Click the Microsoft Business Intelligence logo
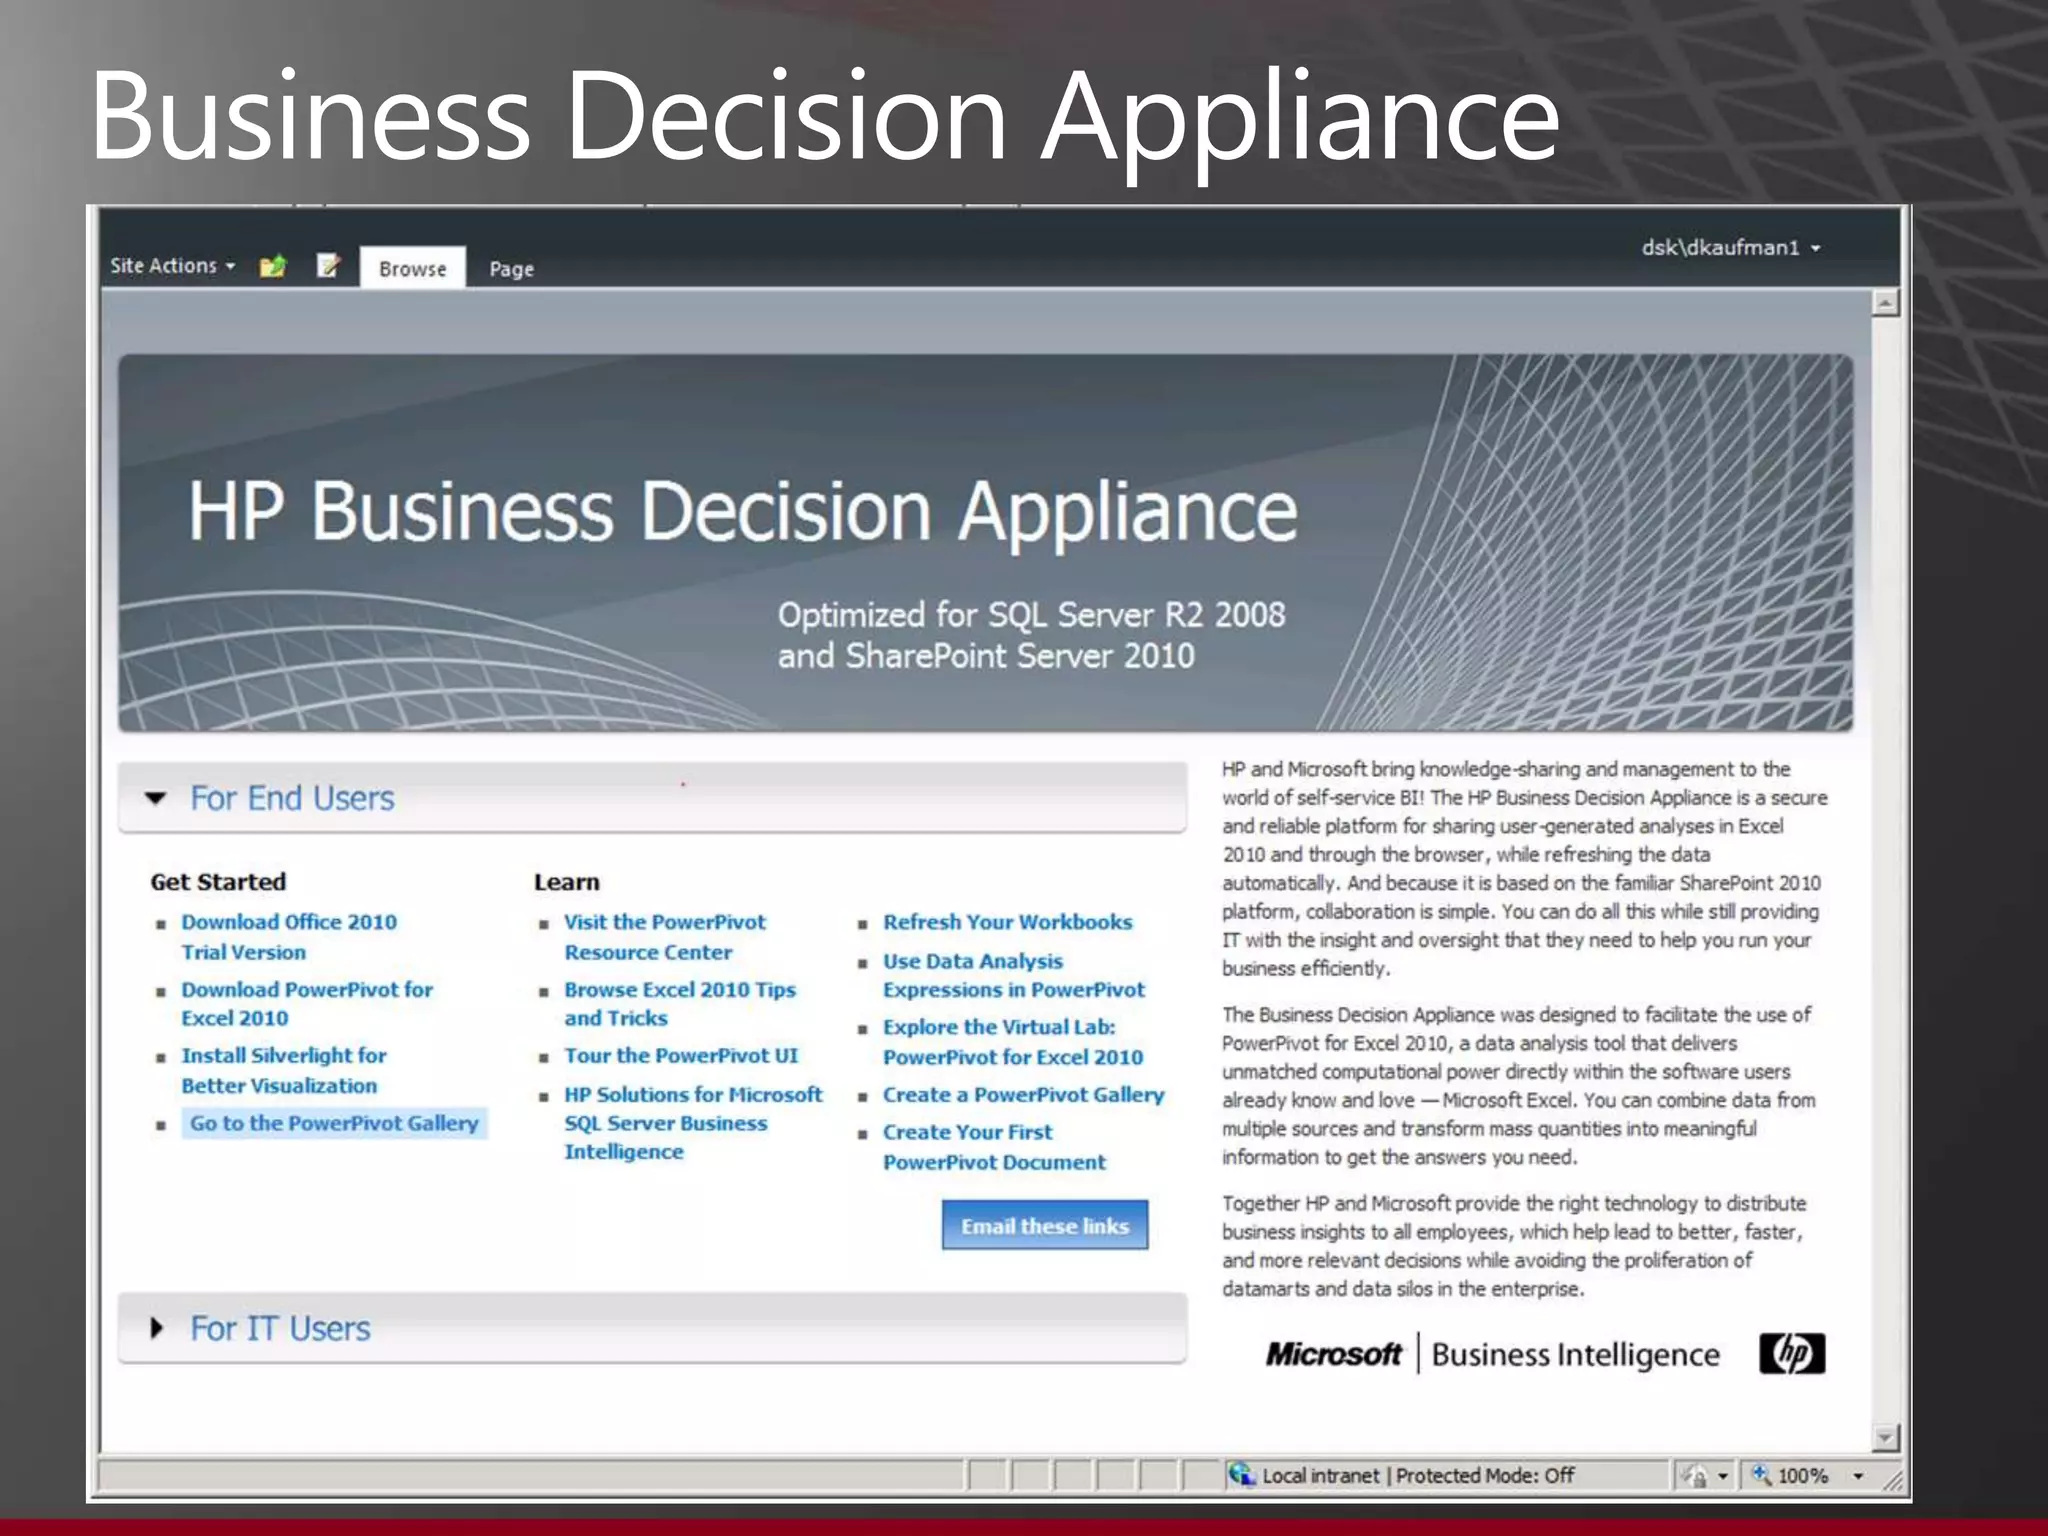 click(x=1493, y=1354)
